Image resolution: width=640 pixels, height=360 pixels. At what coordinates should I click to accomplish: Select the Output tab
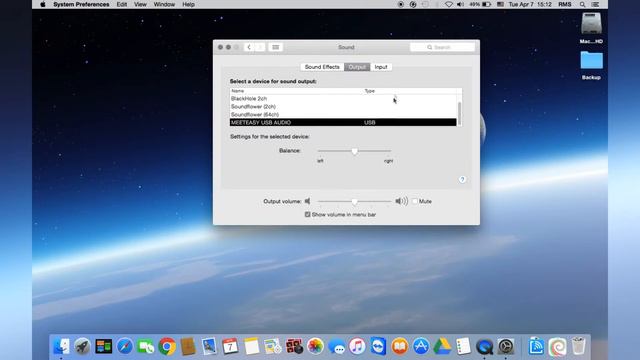click(x=357, y=67)
